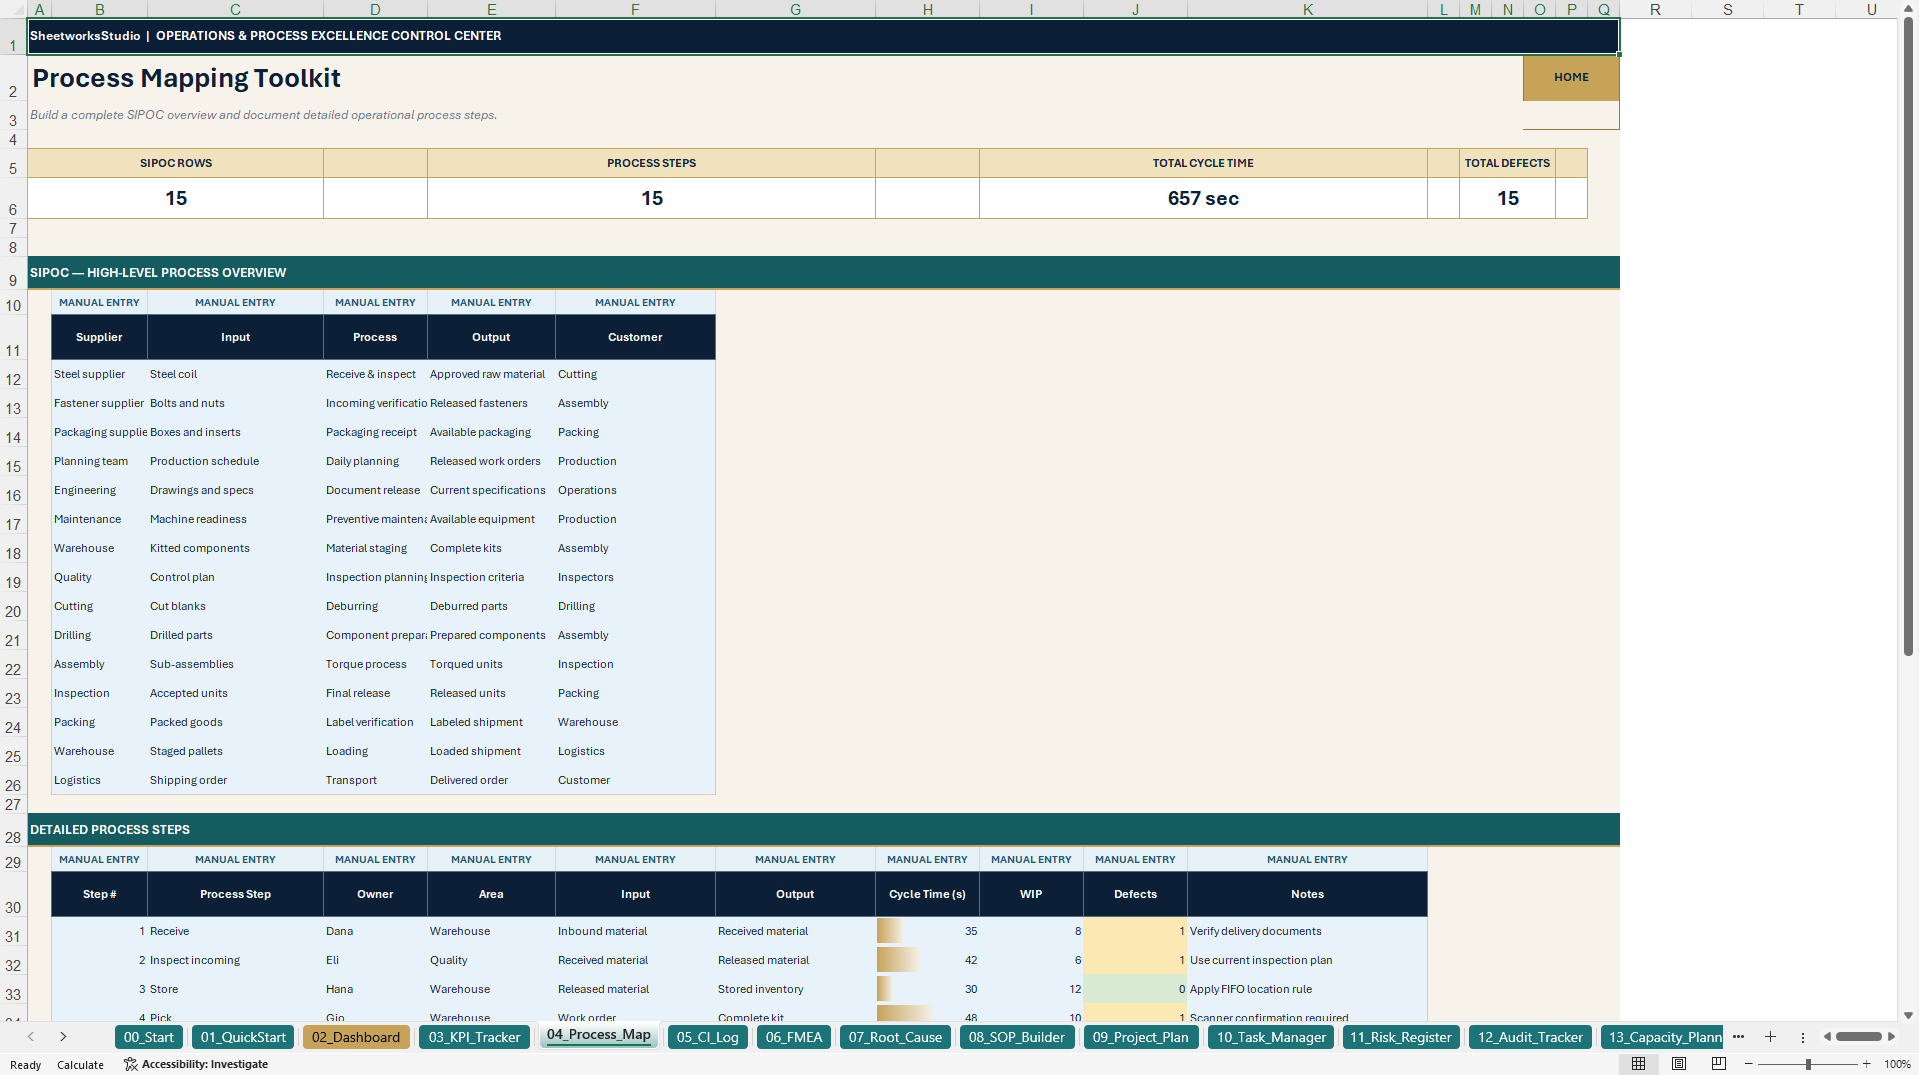The width and height of the screenshot is (1919, 1075).
Task: Select the 'Daily planning' cell
Action: tap(375, 461)
